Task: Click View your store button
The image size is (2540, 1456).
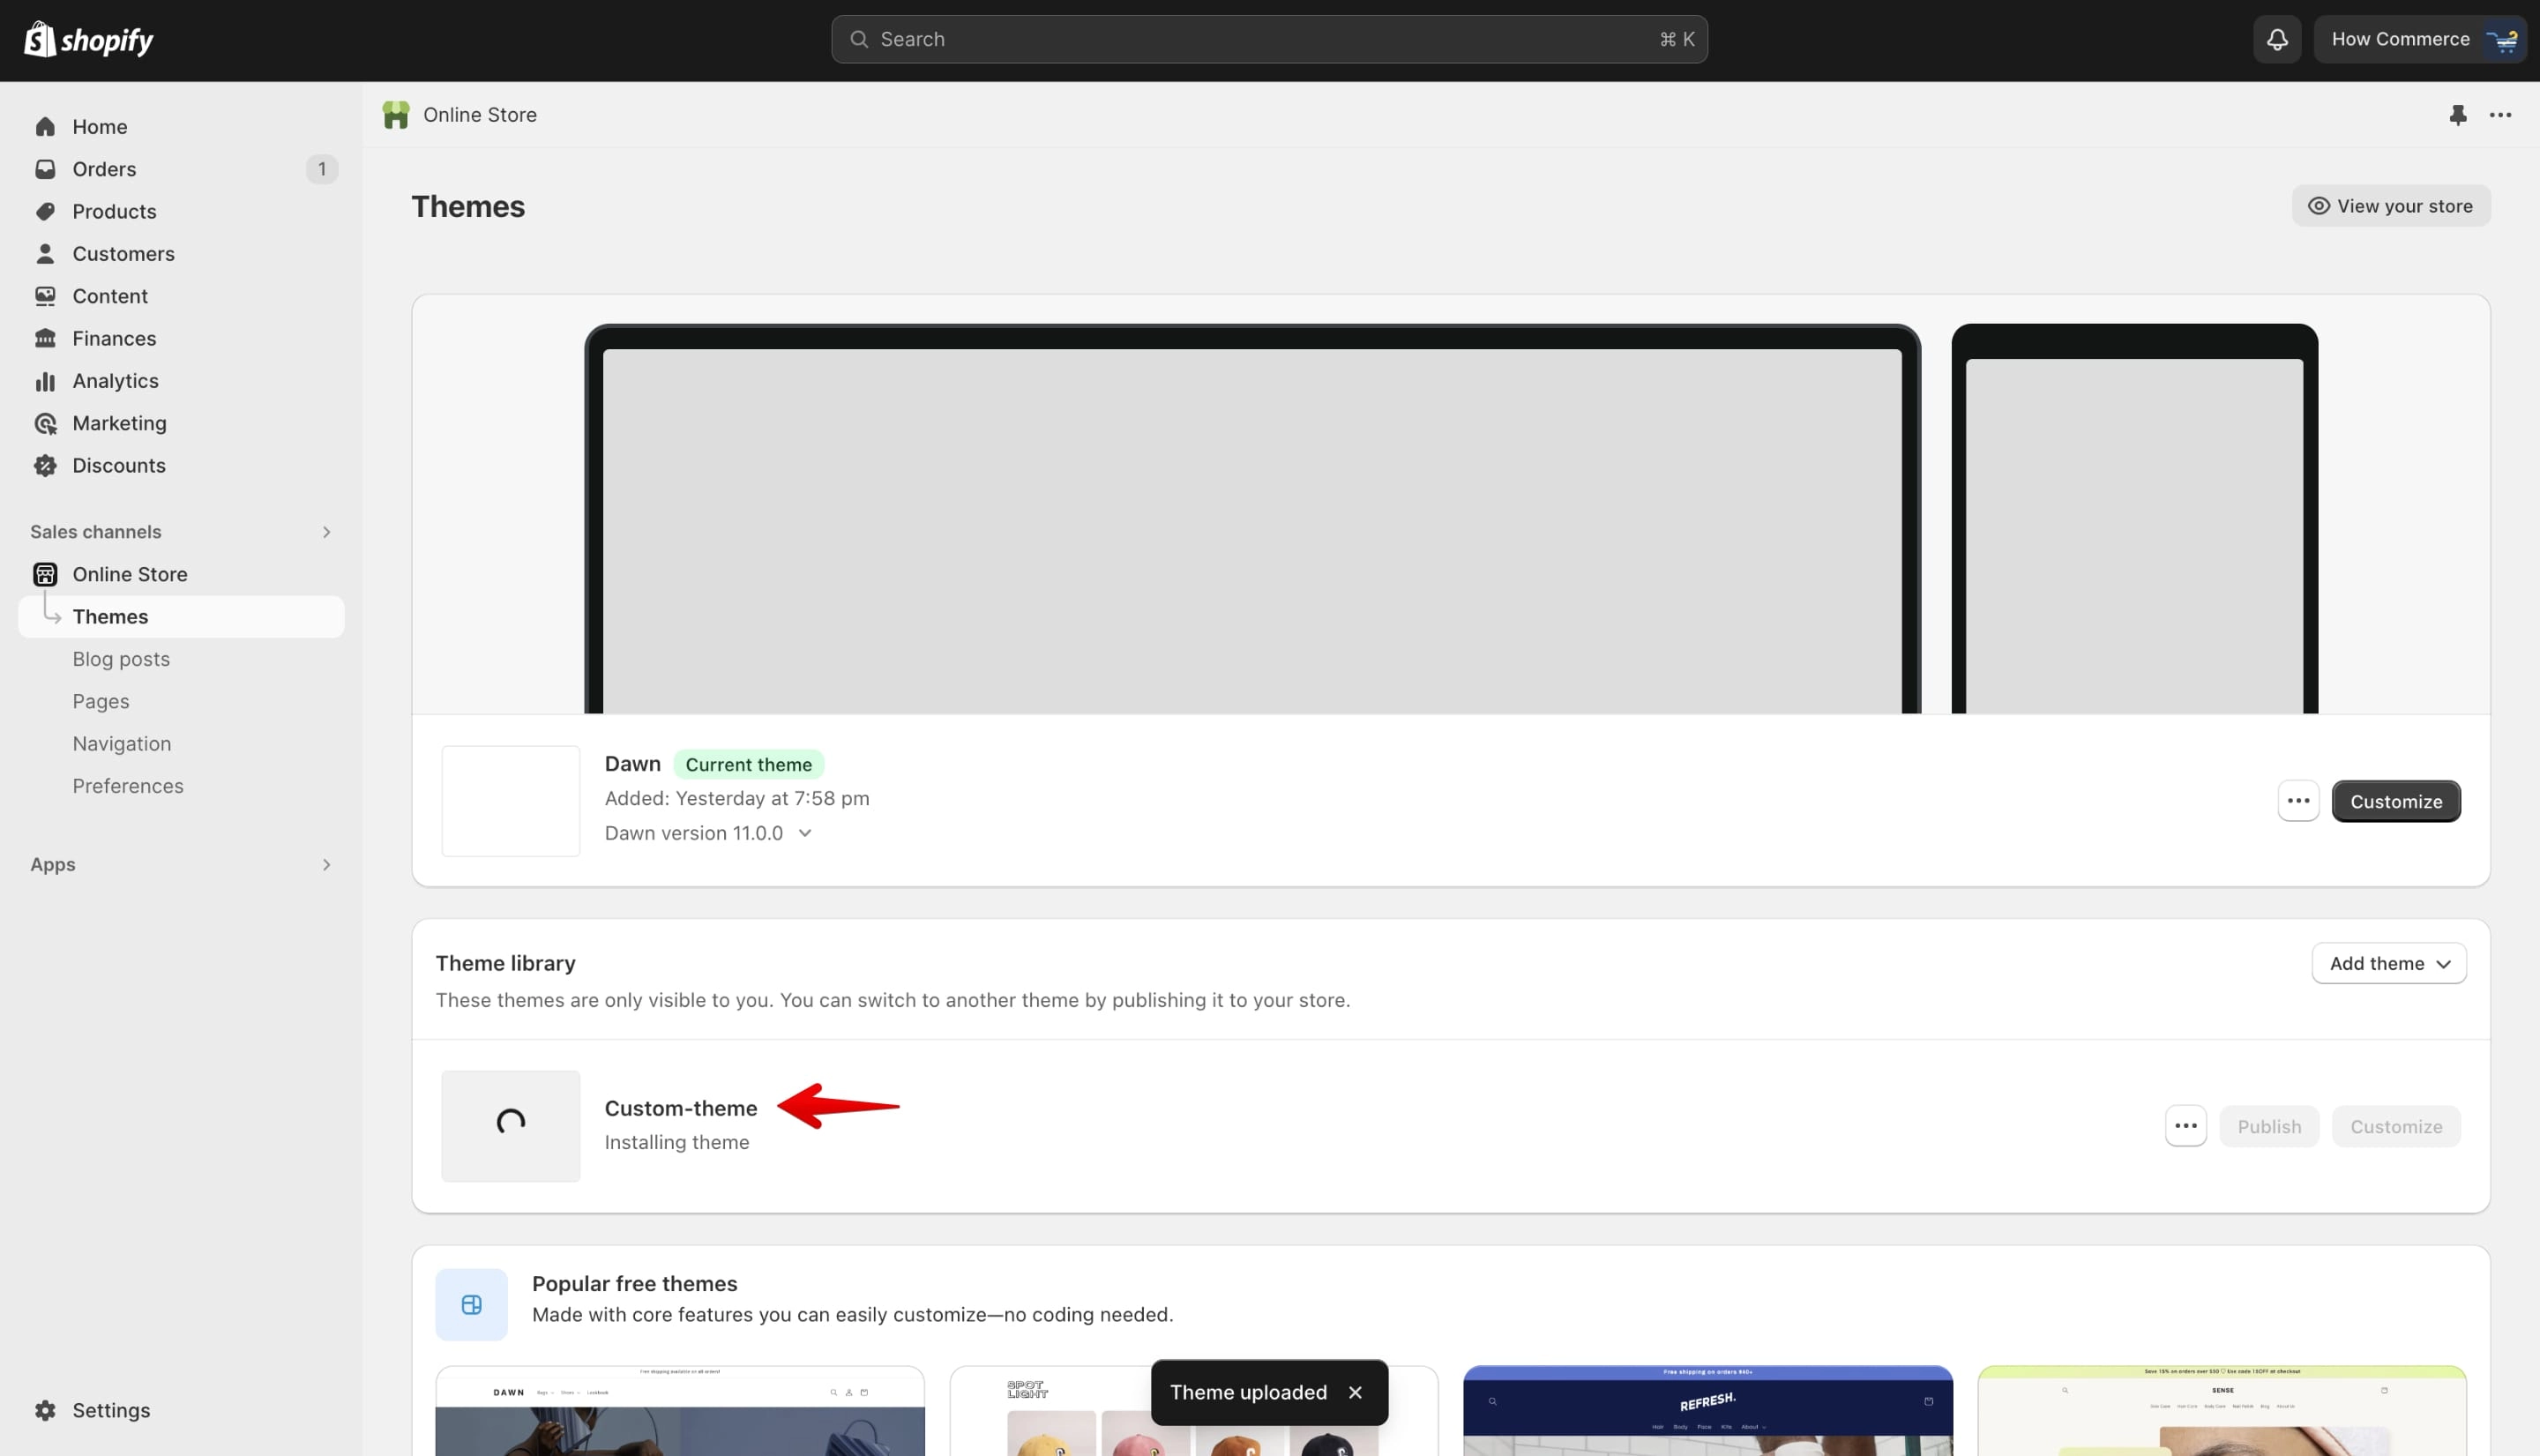Action: pyautogui.click(x=2390, y=206)
